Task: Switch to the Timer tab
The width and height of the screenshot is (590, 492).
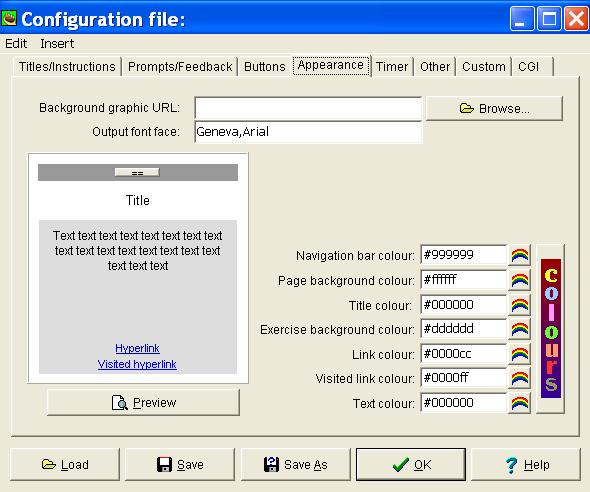Action: tap(392, 67)
